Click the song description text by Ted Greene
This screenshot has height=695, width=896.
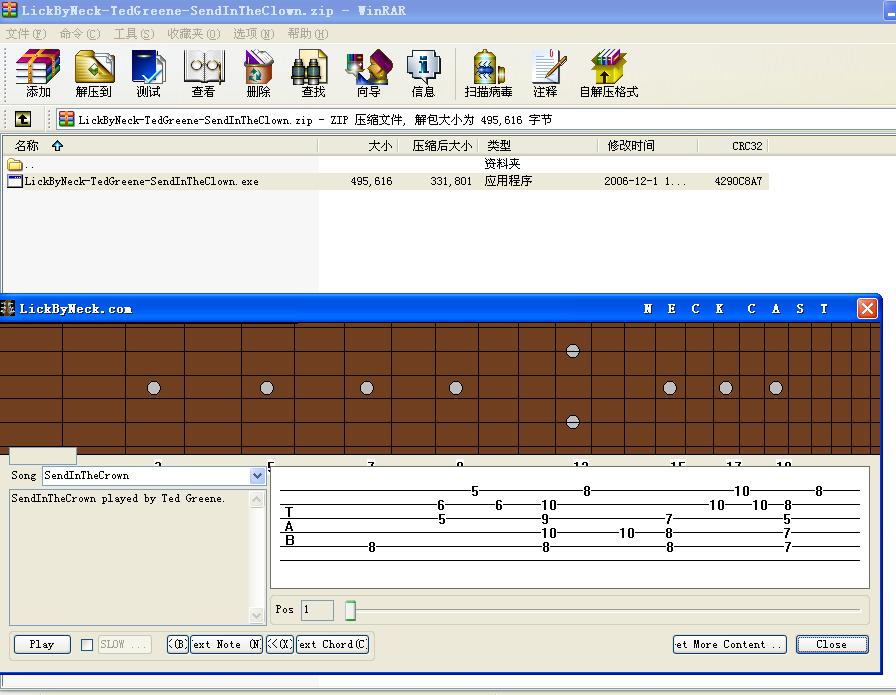pos(118,498)
